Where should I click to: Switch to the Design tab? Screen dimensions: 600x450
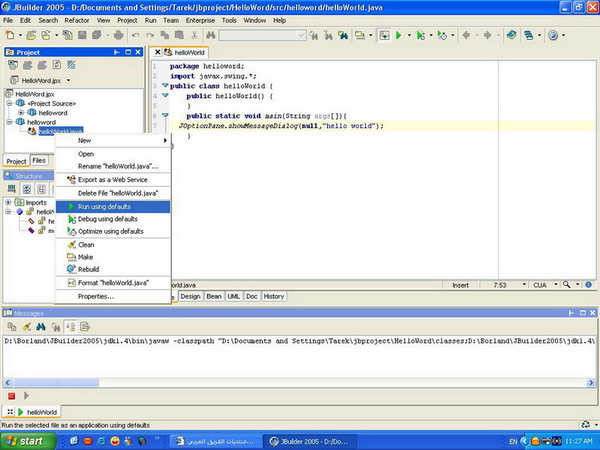(x=190, y=297)
